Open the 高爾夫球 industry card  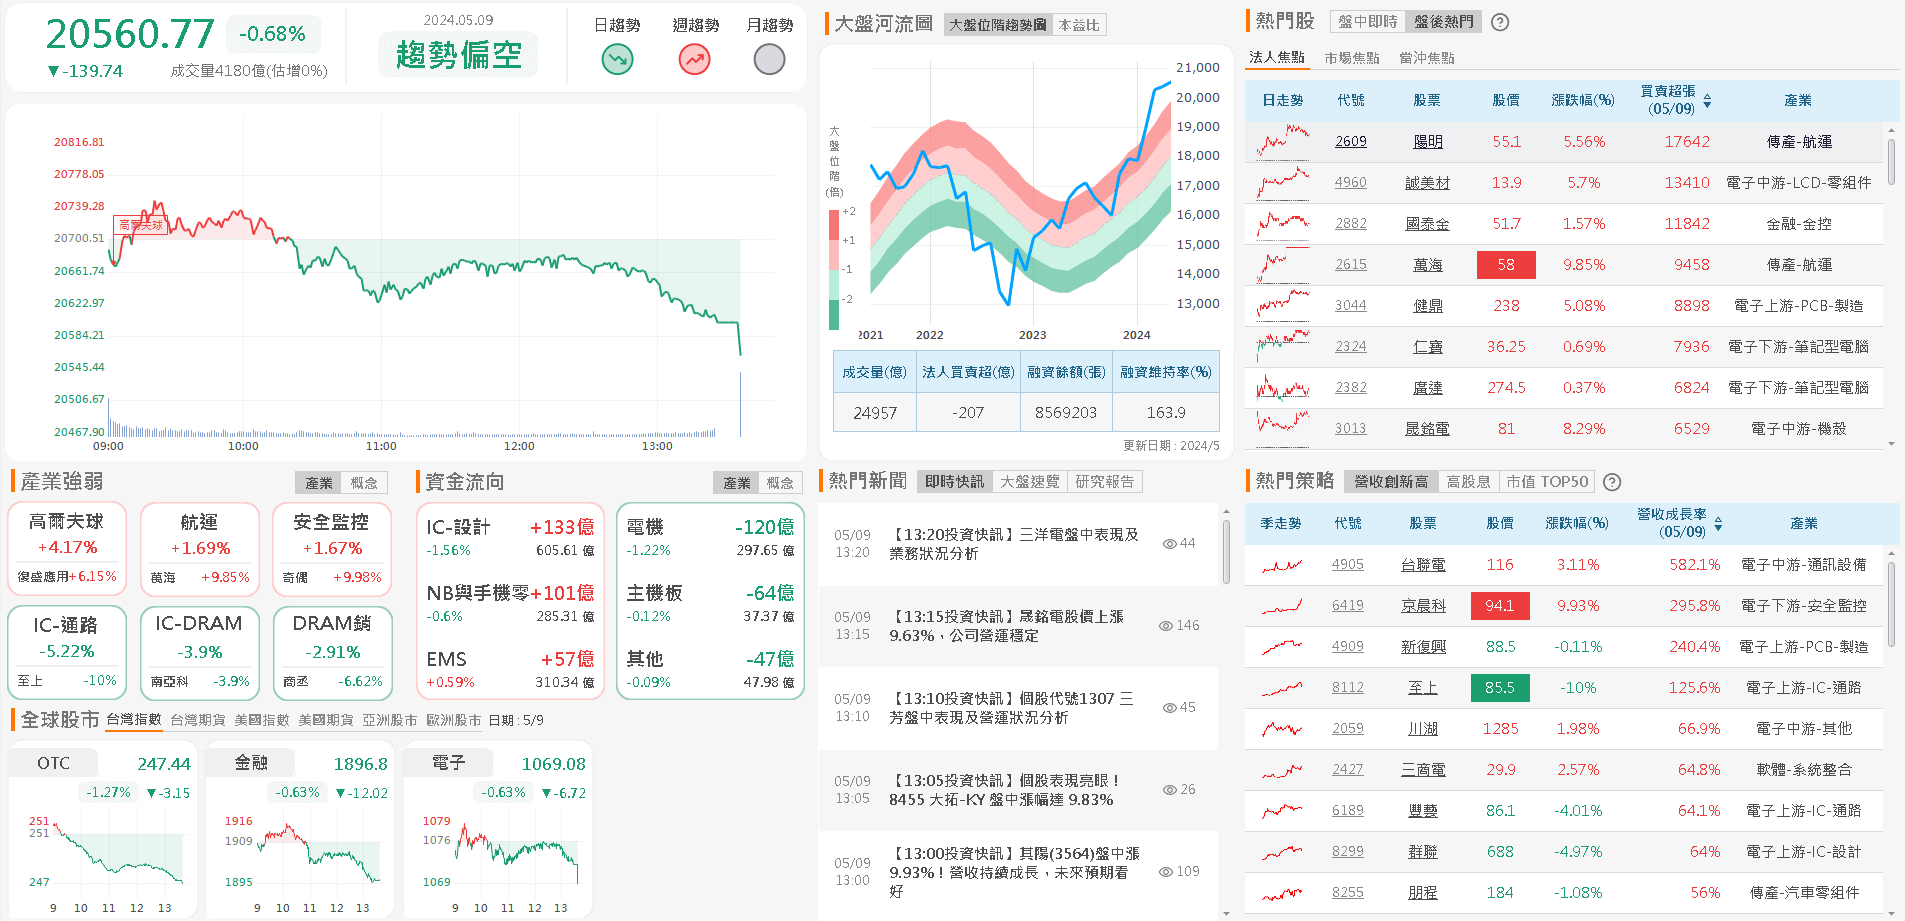[67, 549]
